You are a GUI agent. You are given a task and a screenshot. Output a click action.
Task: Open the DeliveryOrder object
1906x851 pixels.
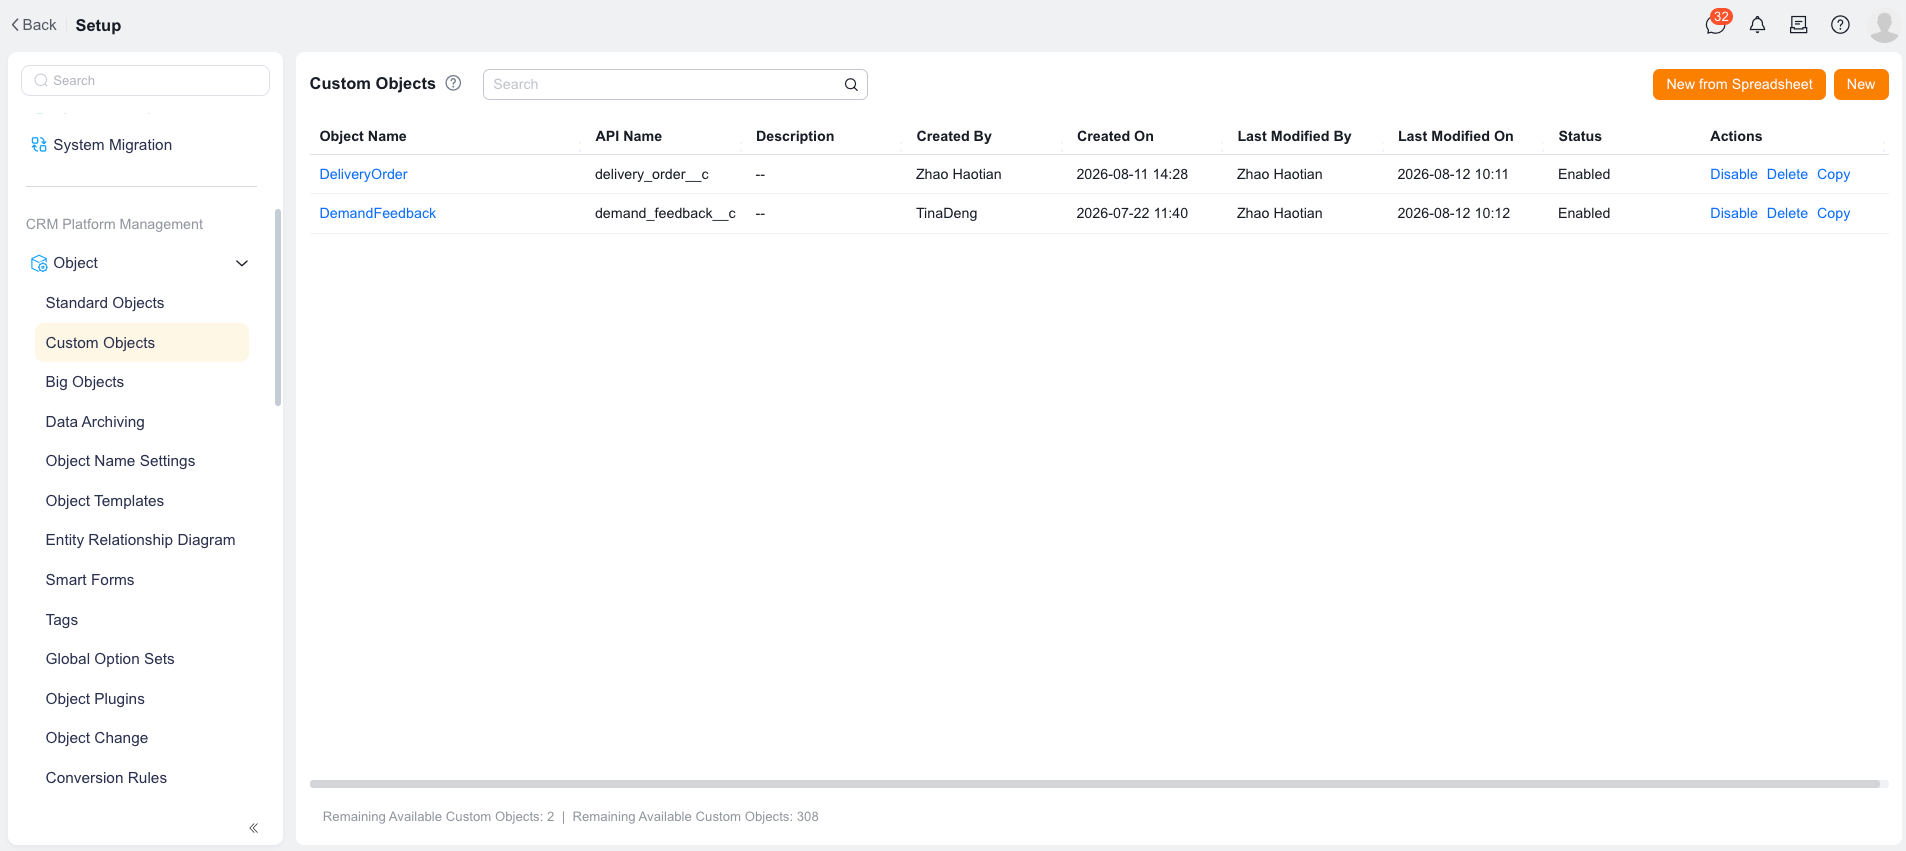coord(363,174)
